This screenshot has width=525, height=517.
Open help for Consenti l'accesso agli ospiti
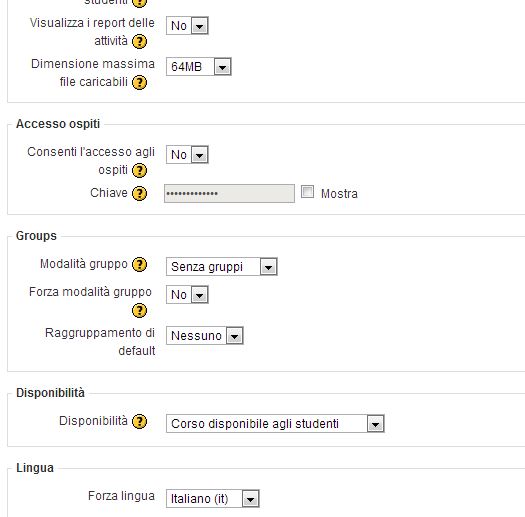point(139,170)
